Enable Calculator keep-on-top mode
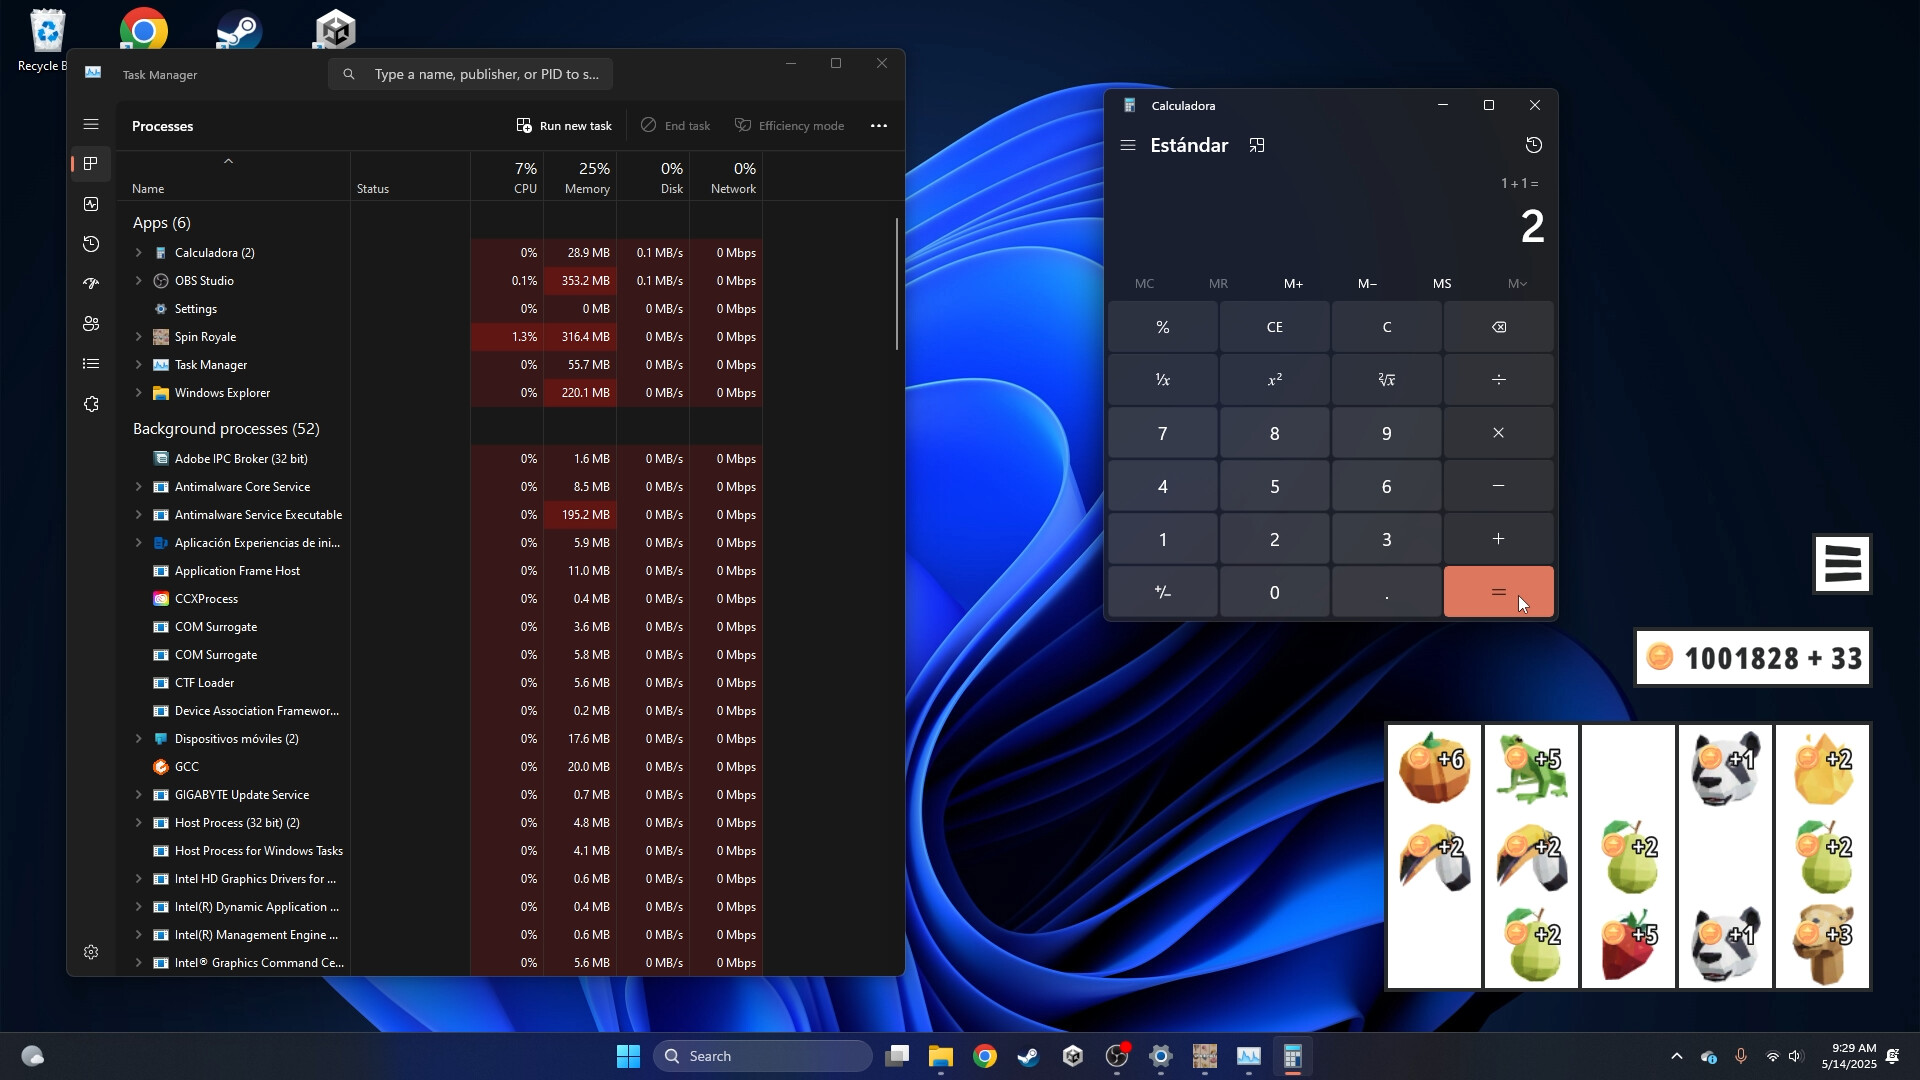 click(1256, 145)
